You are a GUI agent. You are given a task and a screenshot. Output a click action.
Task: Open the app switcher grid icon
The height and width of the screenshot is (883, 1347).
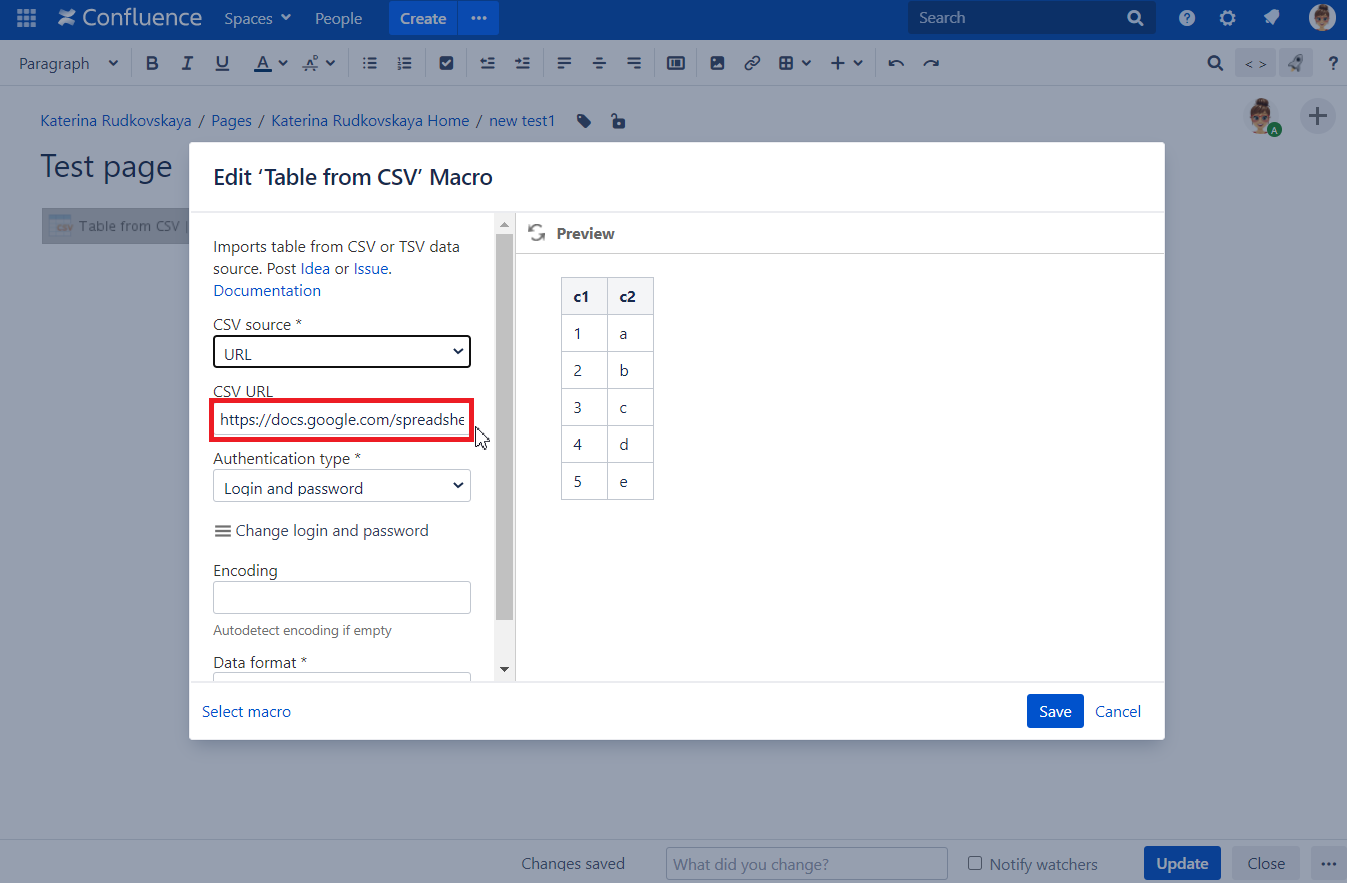point(27,18)
